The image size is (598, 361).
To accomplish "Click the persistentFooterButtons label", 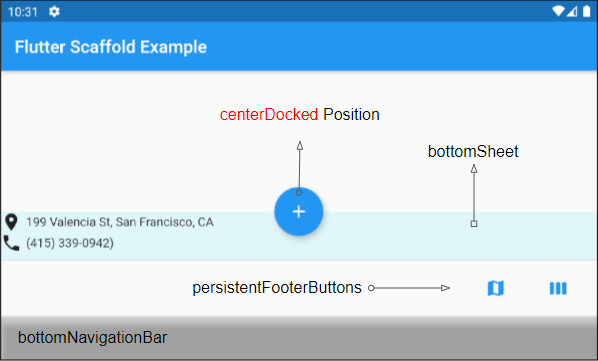I will [x=277, y=288].
